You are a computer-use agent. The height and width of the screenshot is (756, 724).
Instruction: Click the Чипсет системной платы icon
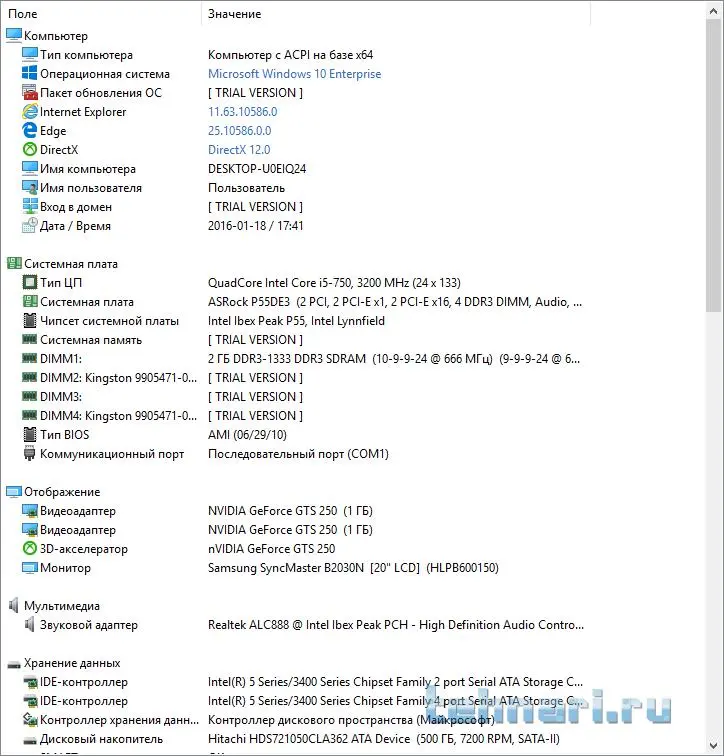tap(29, 320)
